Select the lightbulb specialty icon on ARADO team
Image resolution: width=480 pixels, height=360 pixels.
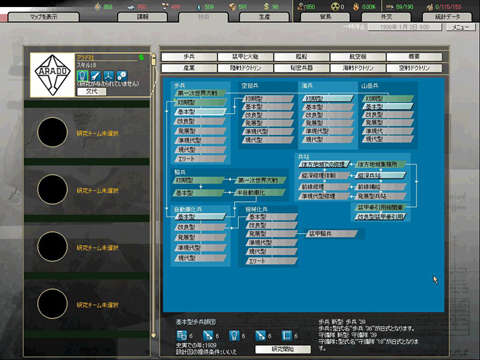coord(82,75)
